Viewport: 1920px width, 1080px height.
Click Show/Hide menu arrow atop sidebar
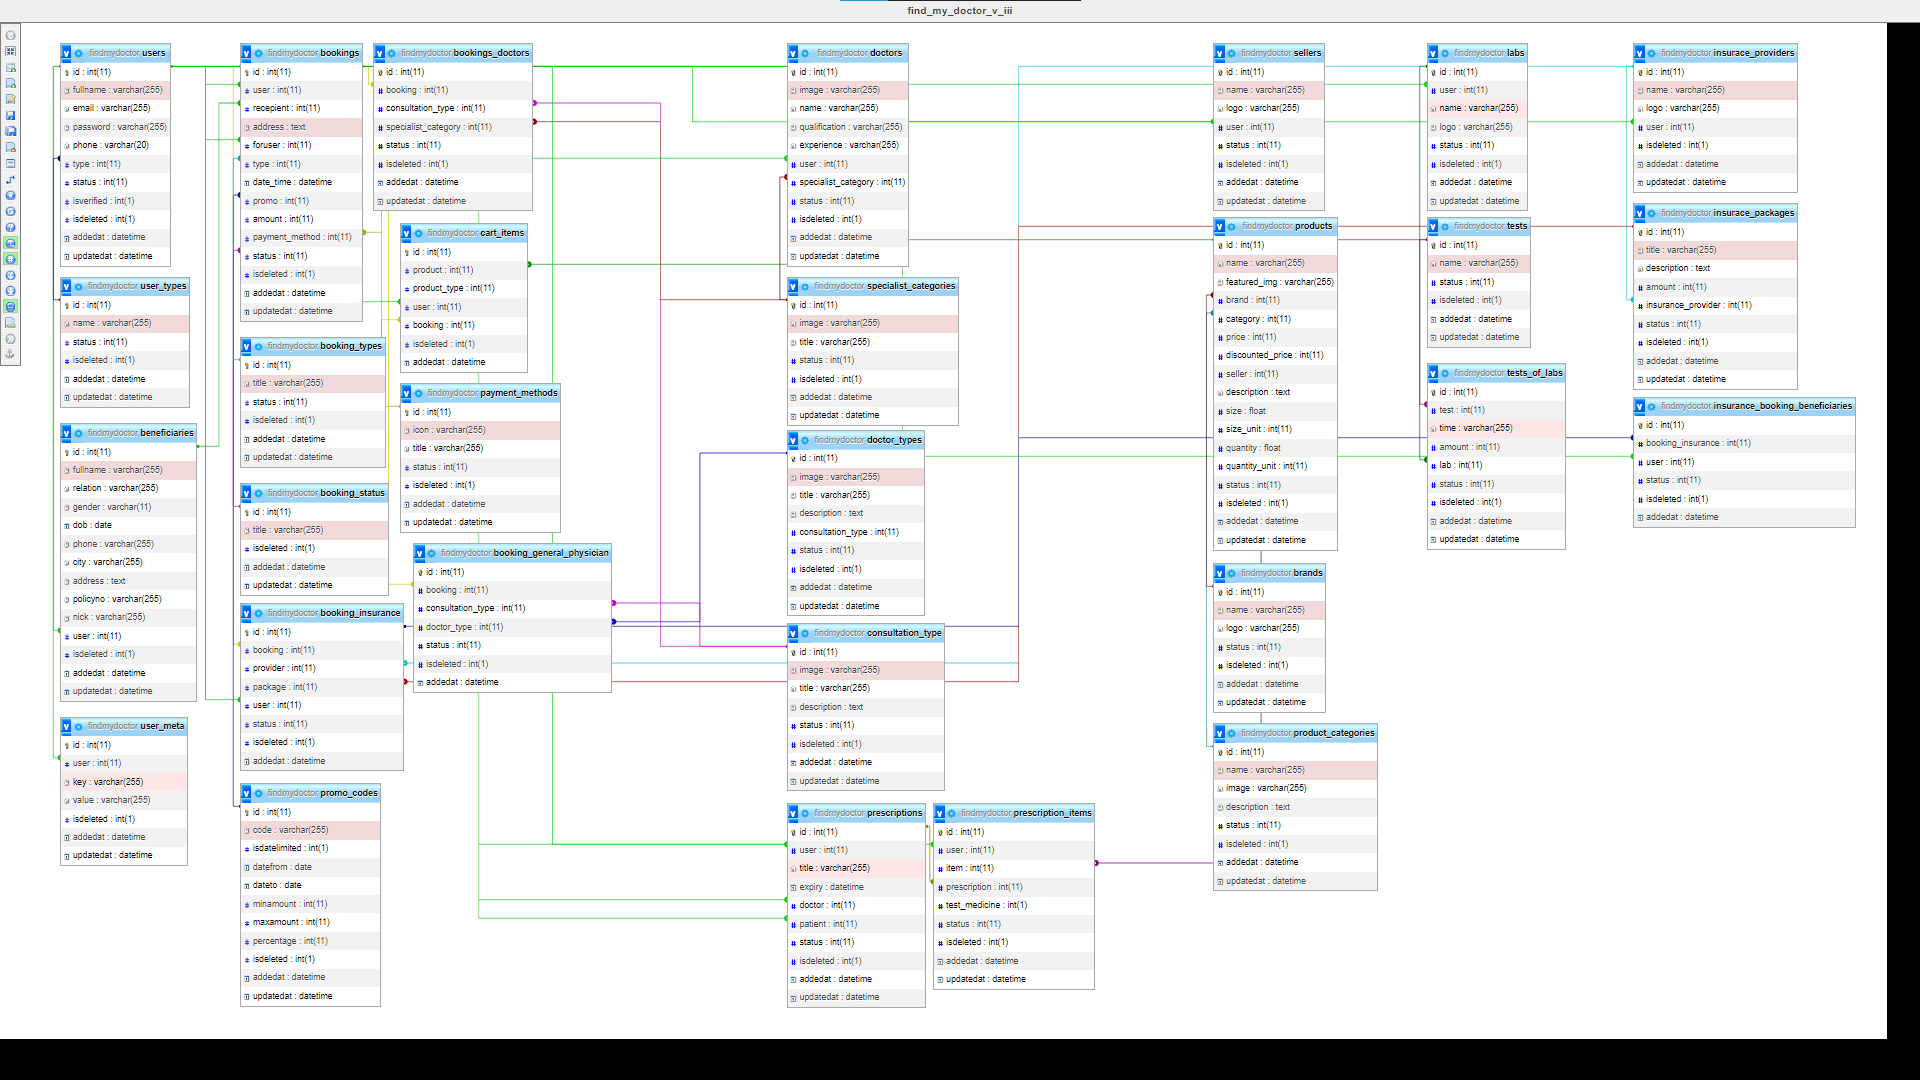pyautogui.click(x=11, y=35)
